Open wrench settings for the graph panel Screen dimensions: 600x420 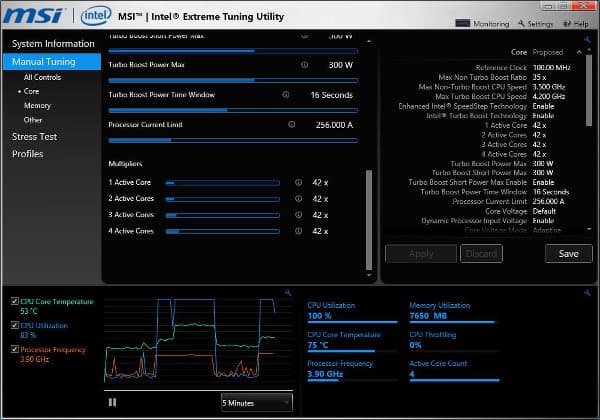click(x=288, y=293)
